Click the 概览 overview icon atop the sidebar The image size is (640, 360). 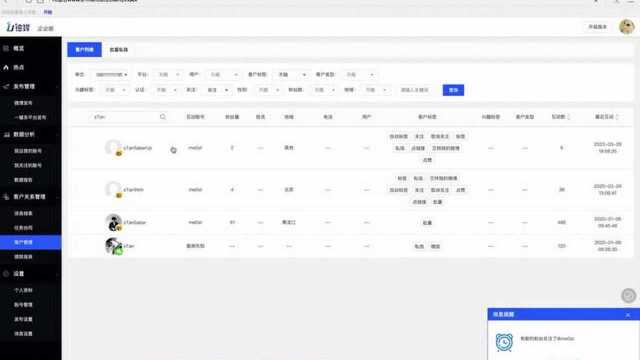coord(6,49)
